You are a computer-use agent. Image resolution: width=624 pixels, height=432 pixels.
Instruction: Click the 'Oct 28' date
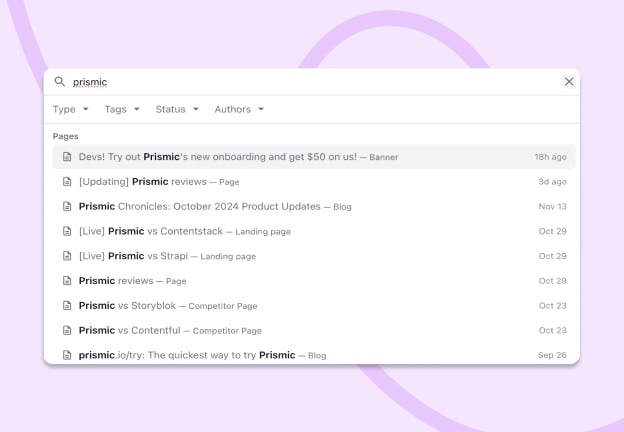(x=552, y=281)
